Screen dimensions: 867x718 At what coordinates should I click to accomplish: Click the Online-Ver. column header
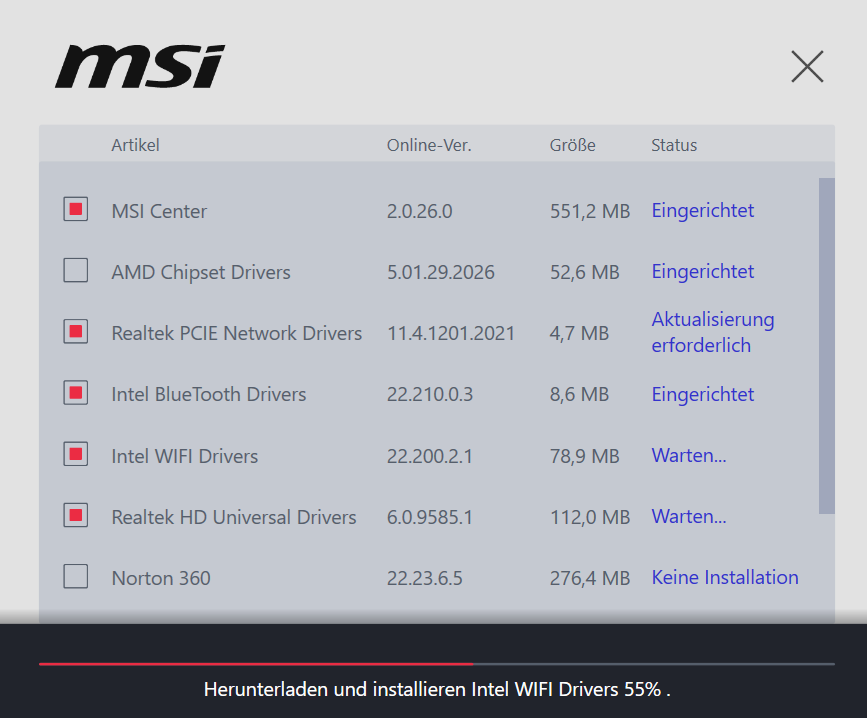click(429, 145)
